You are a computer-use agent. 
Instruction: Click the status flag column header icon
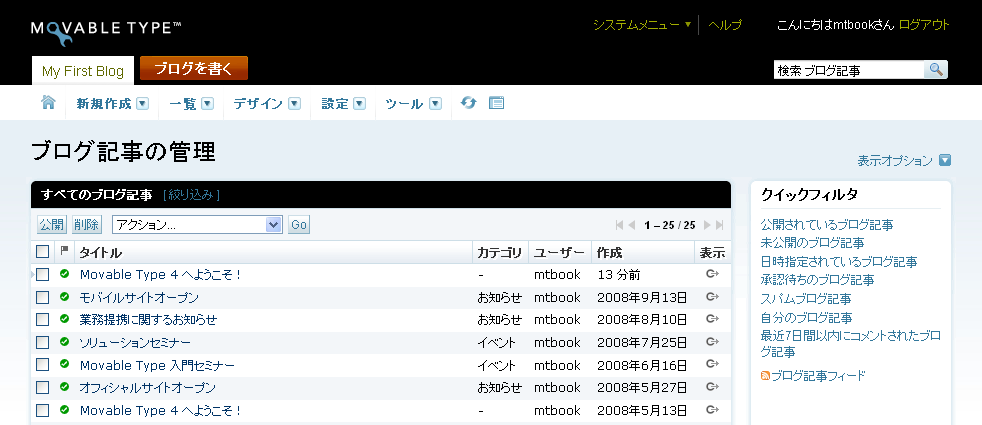tap(64, 251)
